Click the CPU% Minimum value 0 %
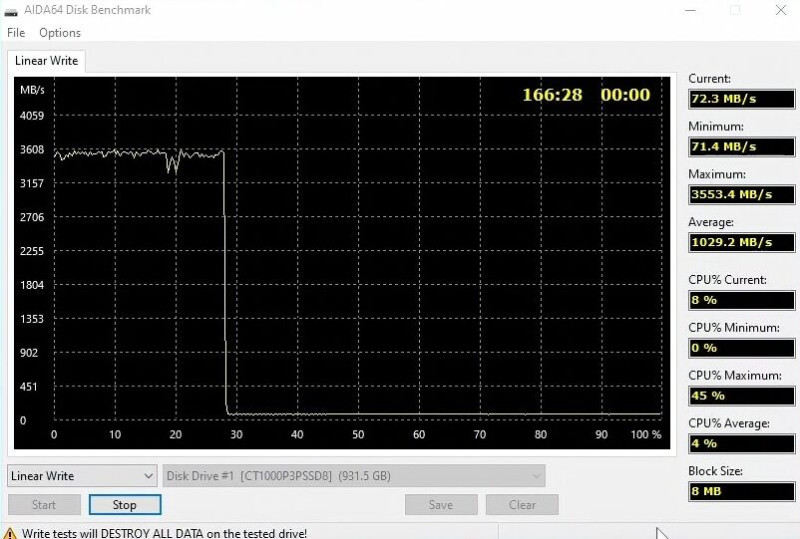This screenshot has width=800, height=539. tap(741, 348)
